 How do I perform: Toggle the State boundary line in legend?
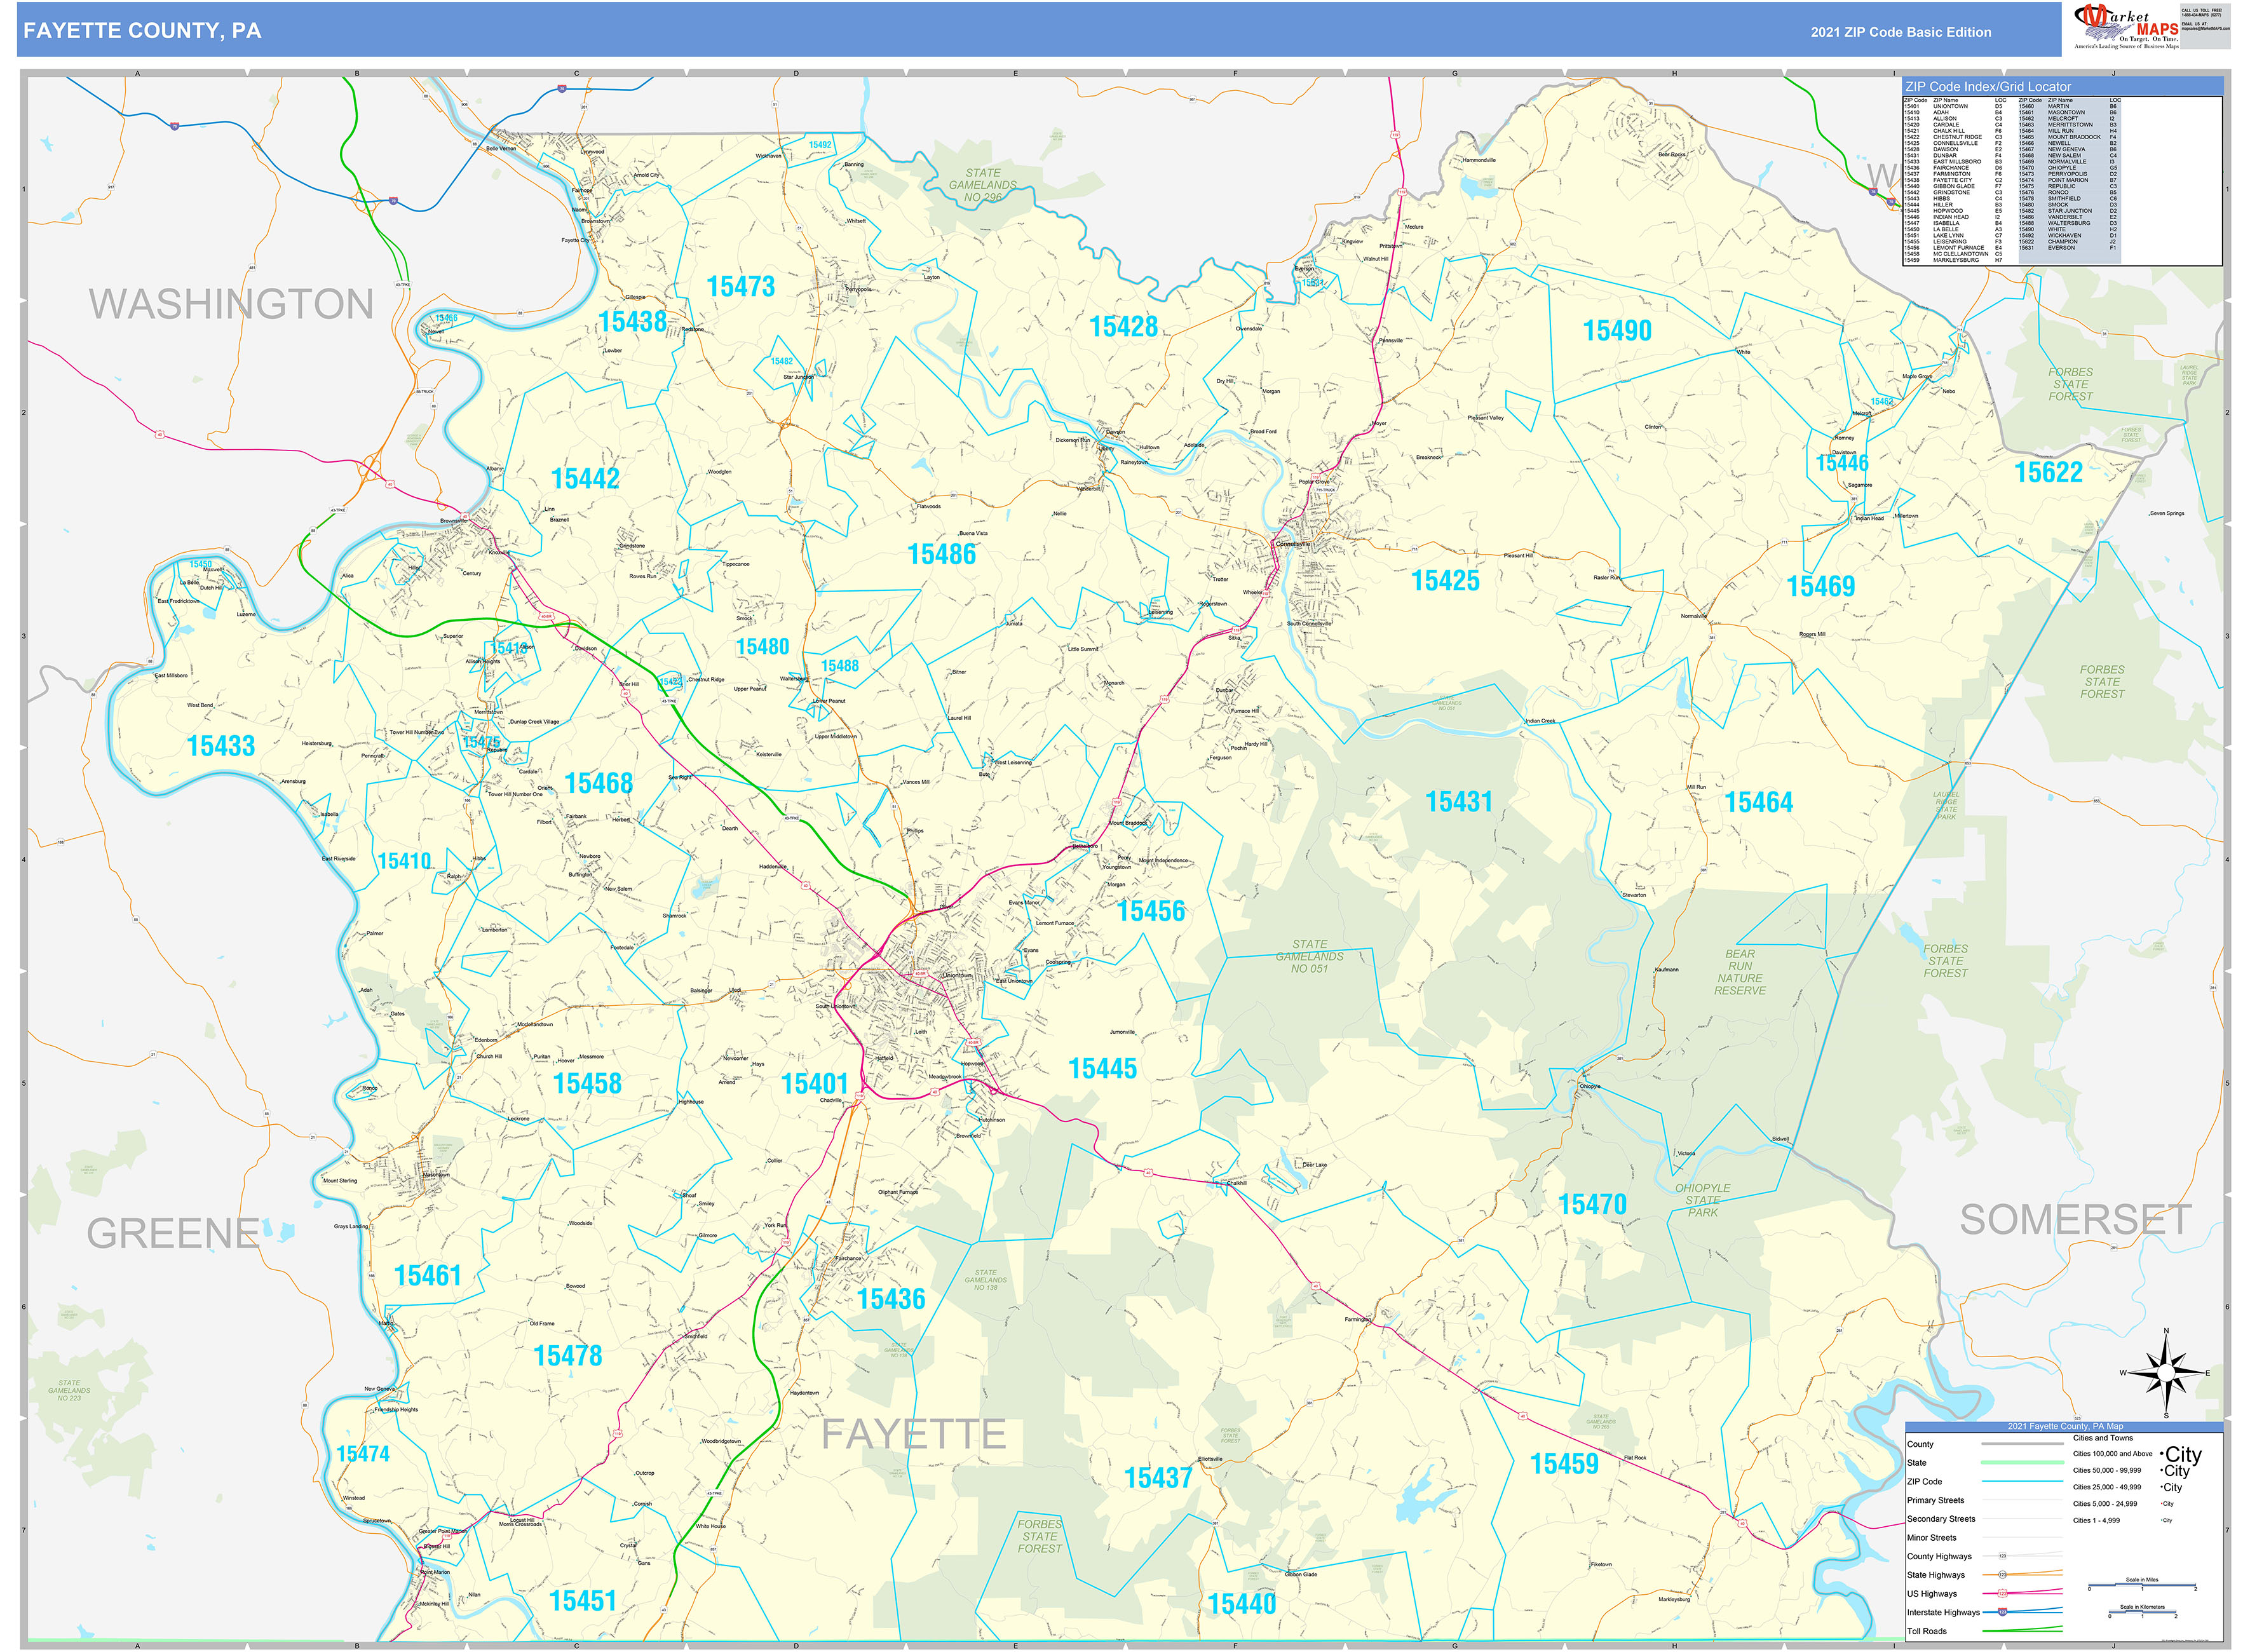[x=2023, y=1463]
